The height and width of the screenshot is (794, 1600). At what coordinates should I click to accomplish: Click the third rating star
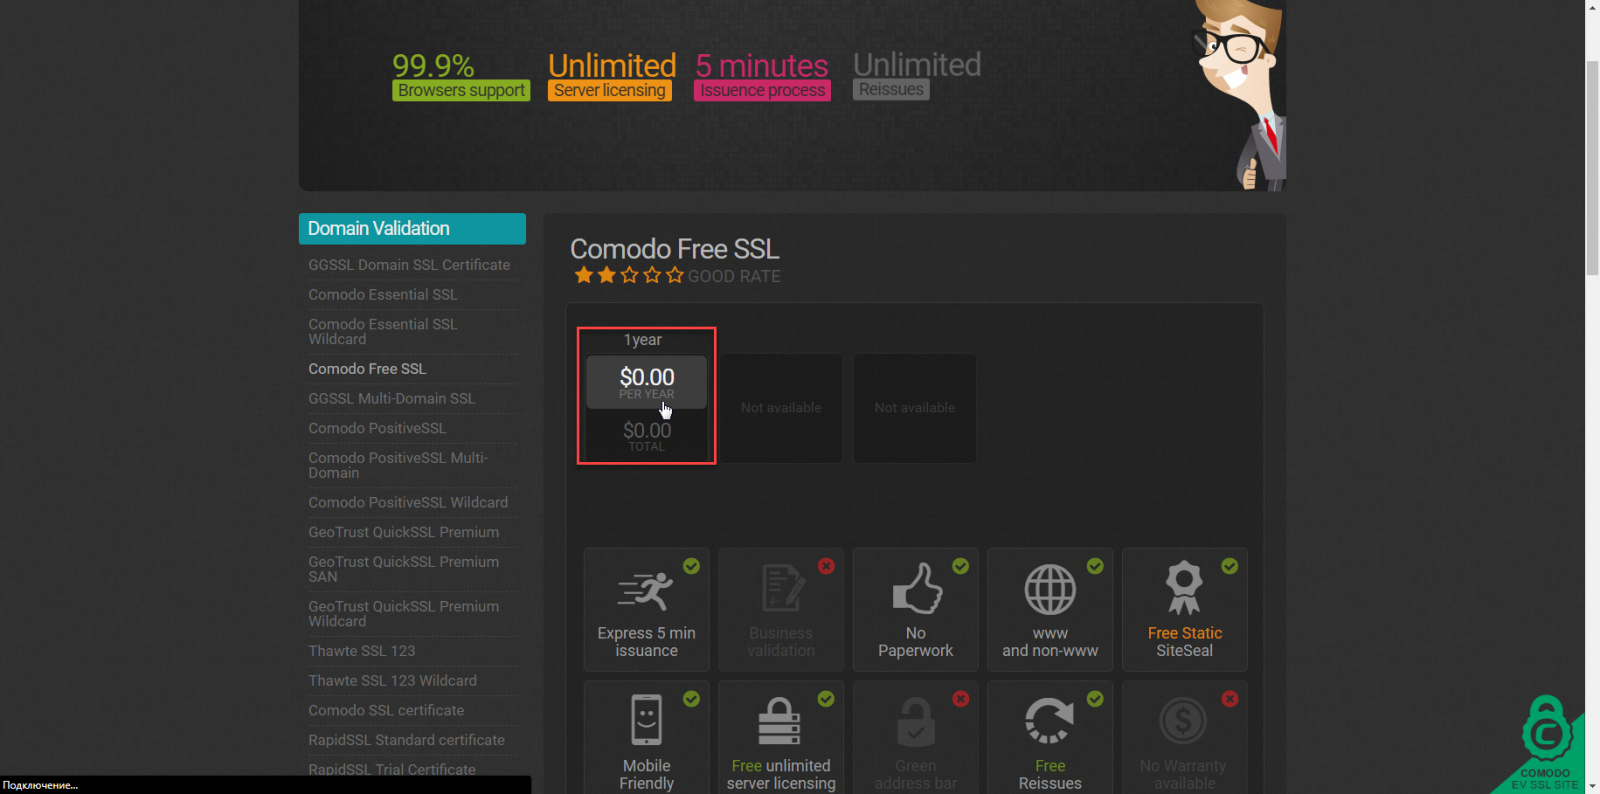629,275
